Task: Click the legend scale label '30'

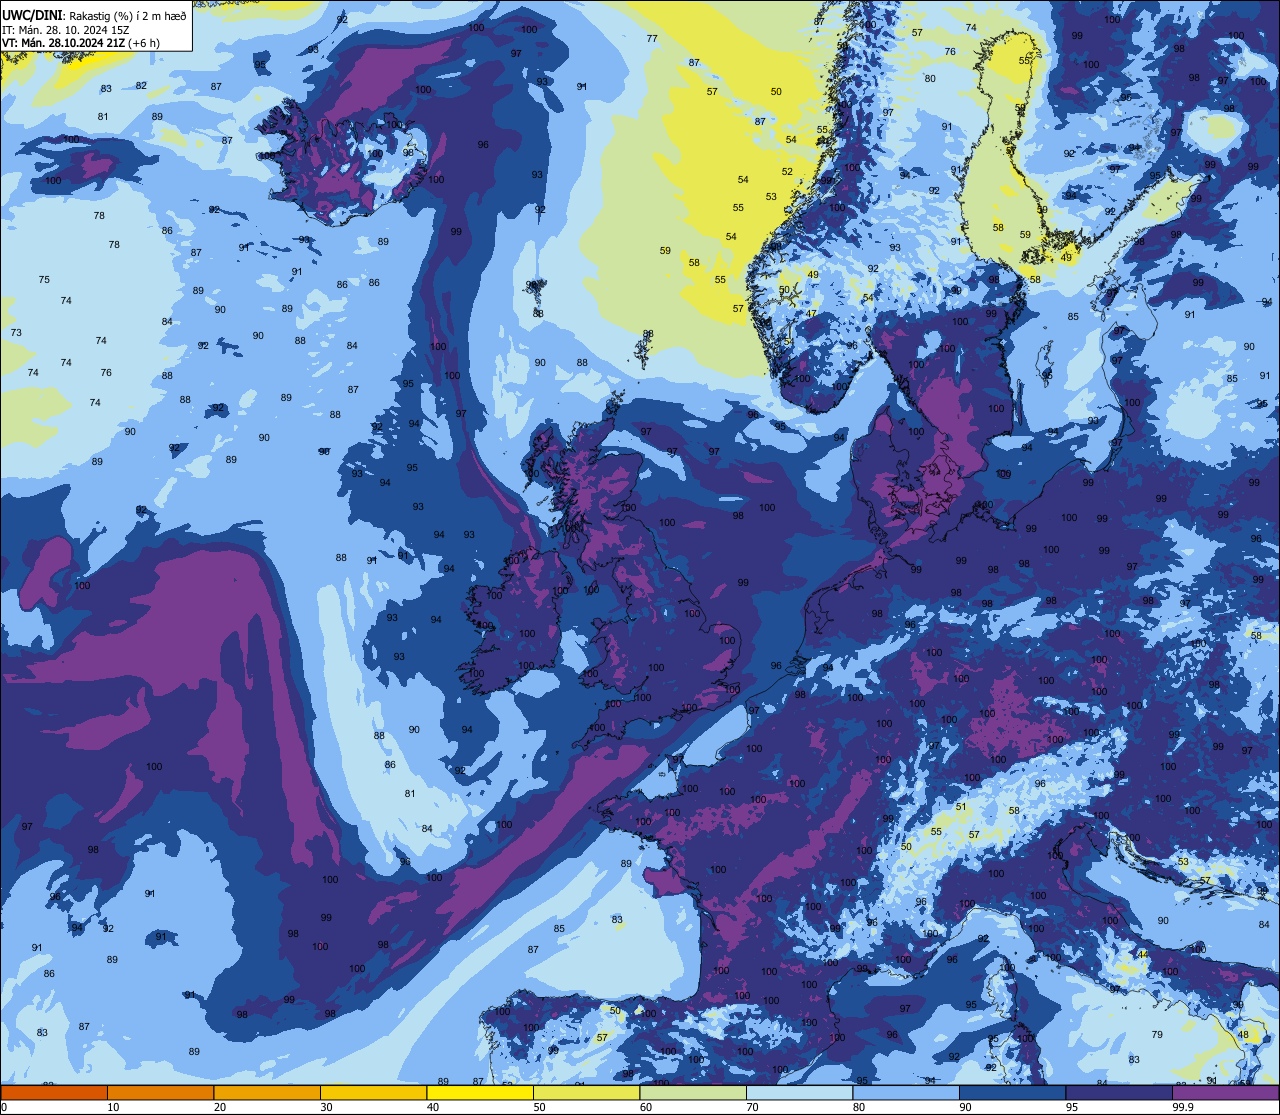Action: 327,1107
